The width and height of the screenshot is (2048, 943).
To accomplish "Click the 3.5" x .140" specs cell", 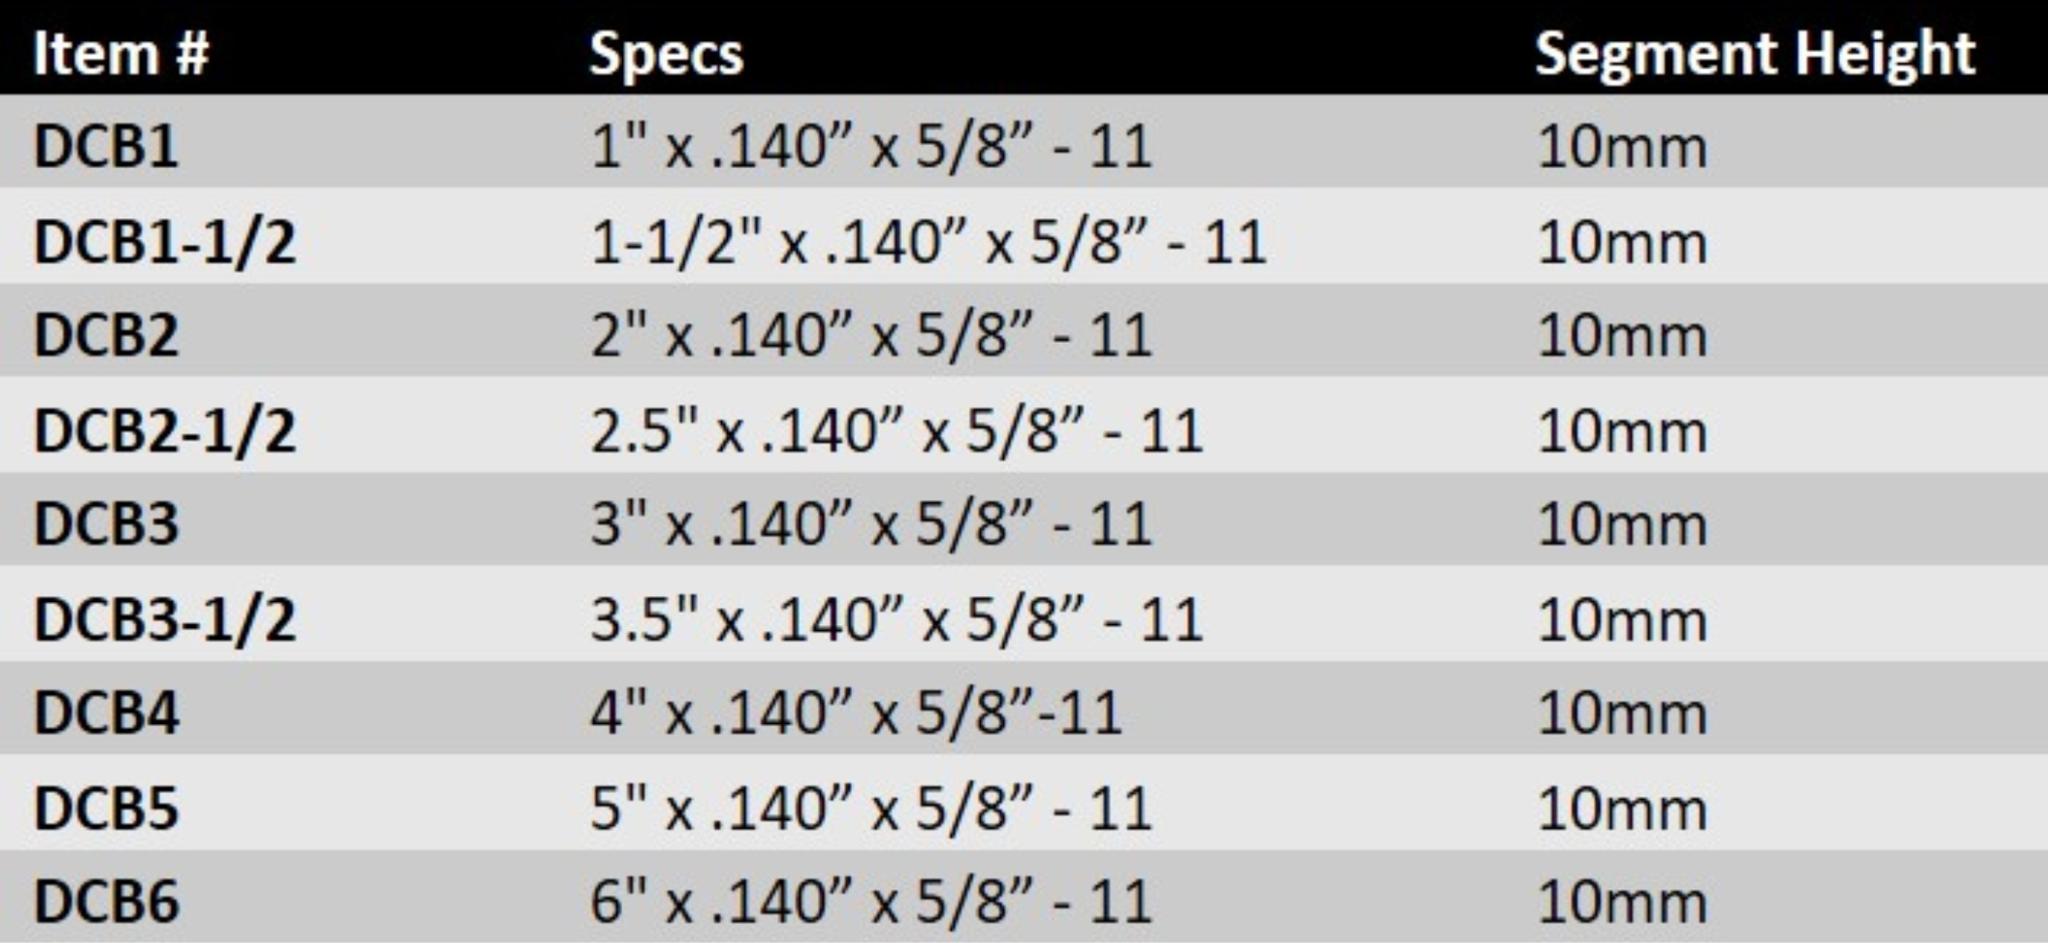I will tap(896, 619).
